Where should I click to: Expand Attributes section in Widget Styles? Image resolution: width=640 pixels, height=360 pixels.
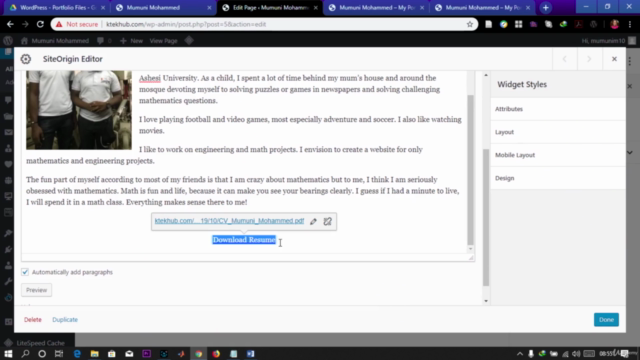[x=558, y=109]
